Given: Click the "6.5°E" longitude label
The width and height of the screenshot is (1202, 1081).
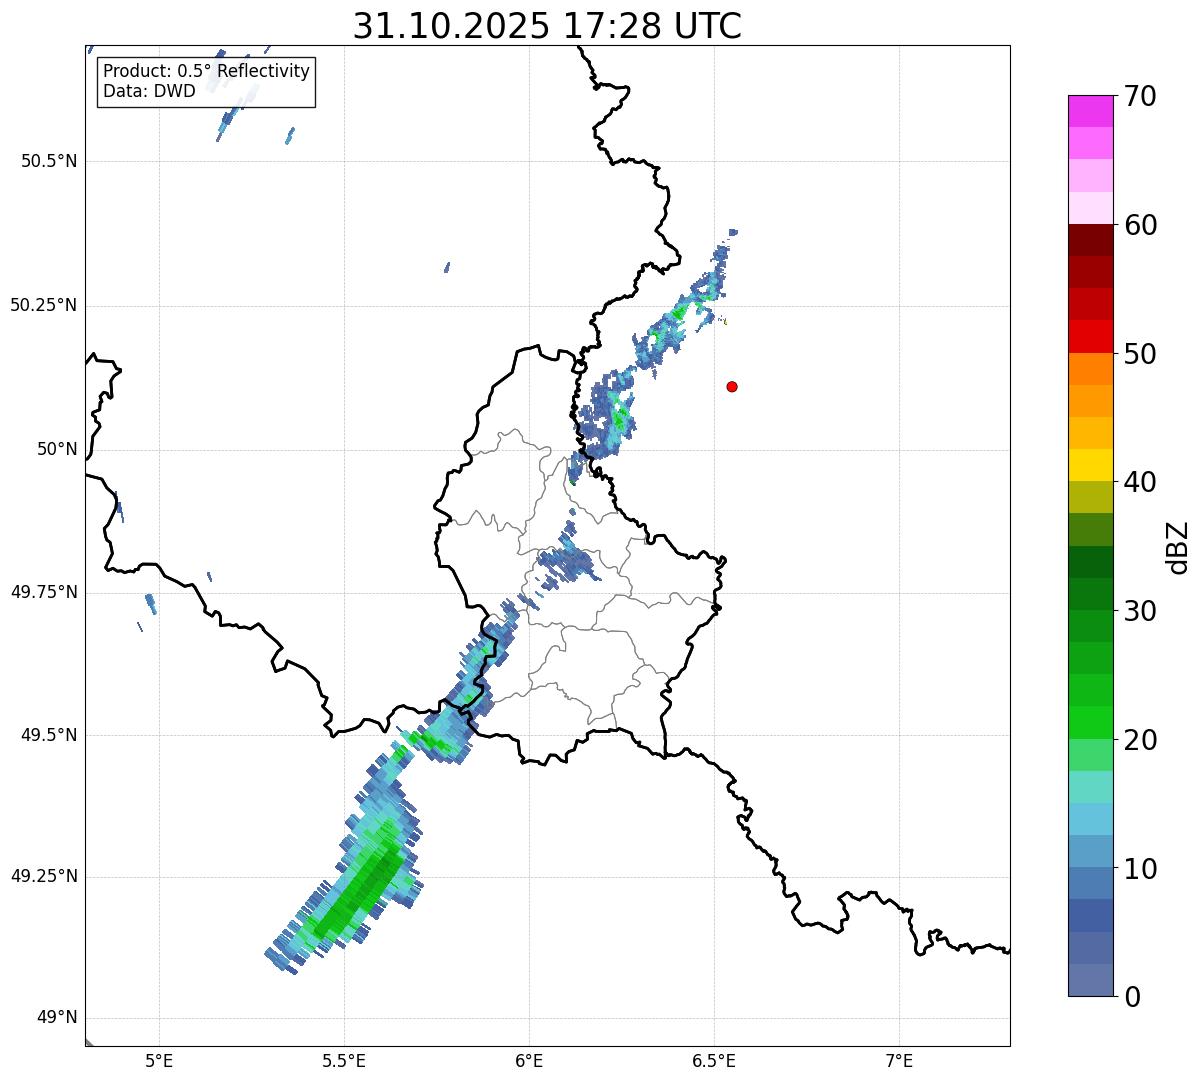Looking at the screenshot, I should tap(714, 1061).
